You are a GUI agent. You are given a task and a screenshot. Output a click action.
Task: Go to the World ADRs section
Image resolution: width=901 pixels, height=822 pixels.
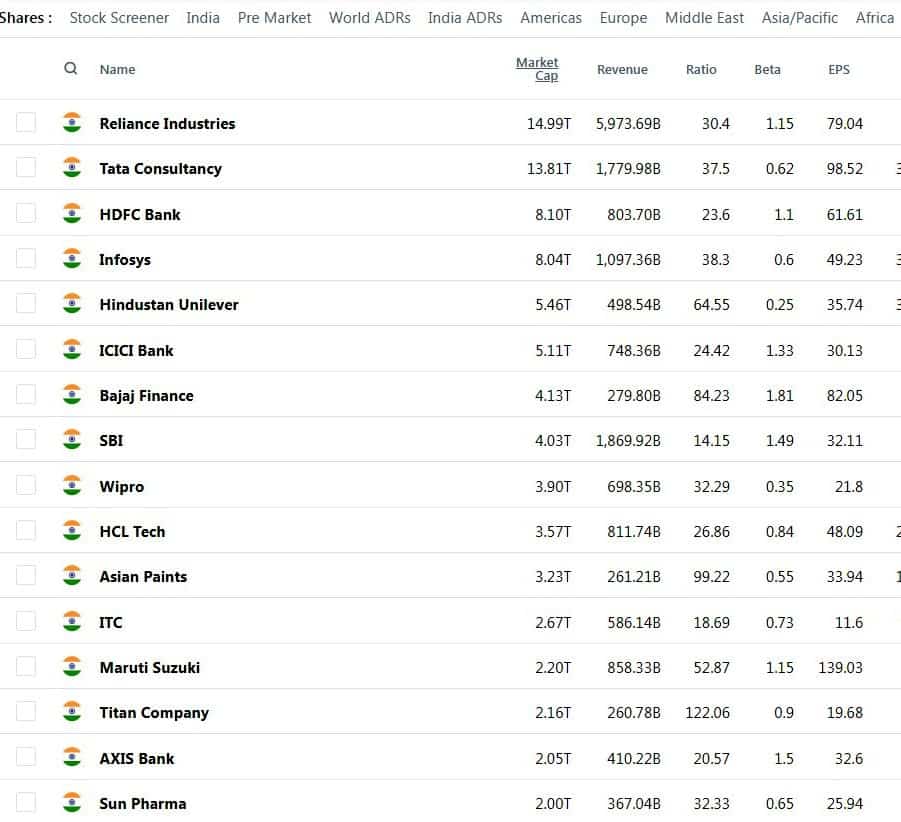[369, 18]
